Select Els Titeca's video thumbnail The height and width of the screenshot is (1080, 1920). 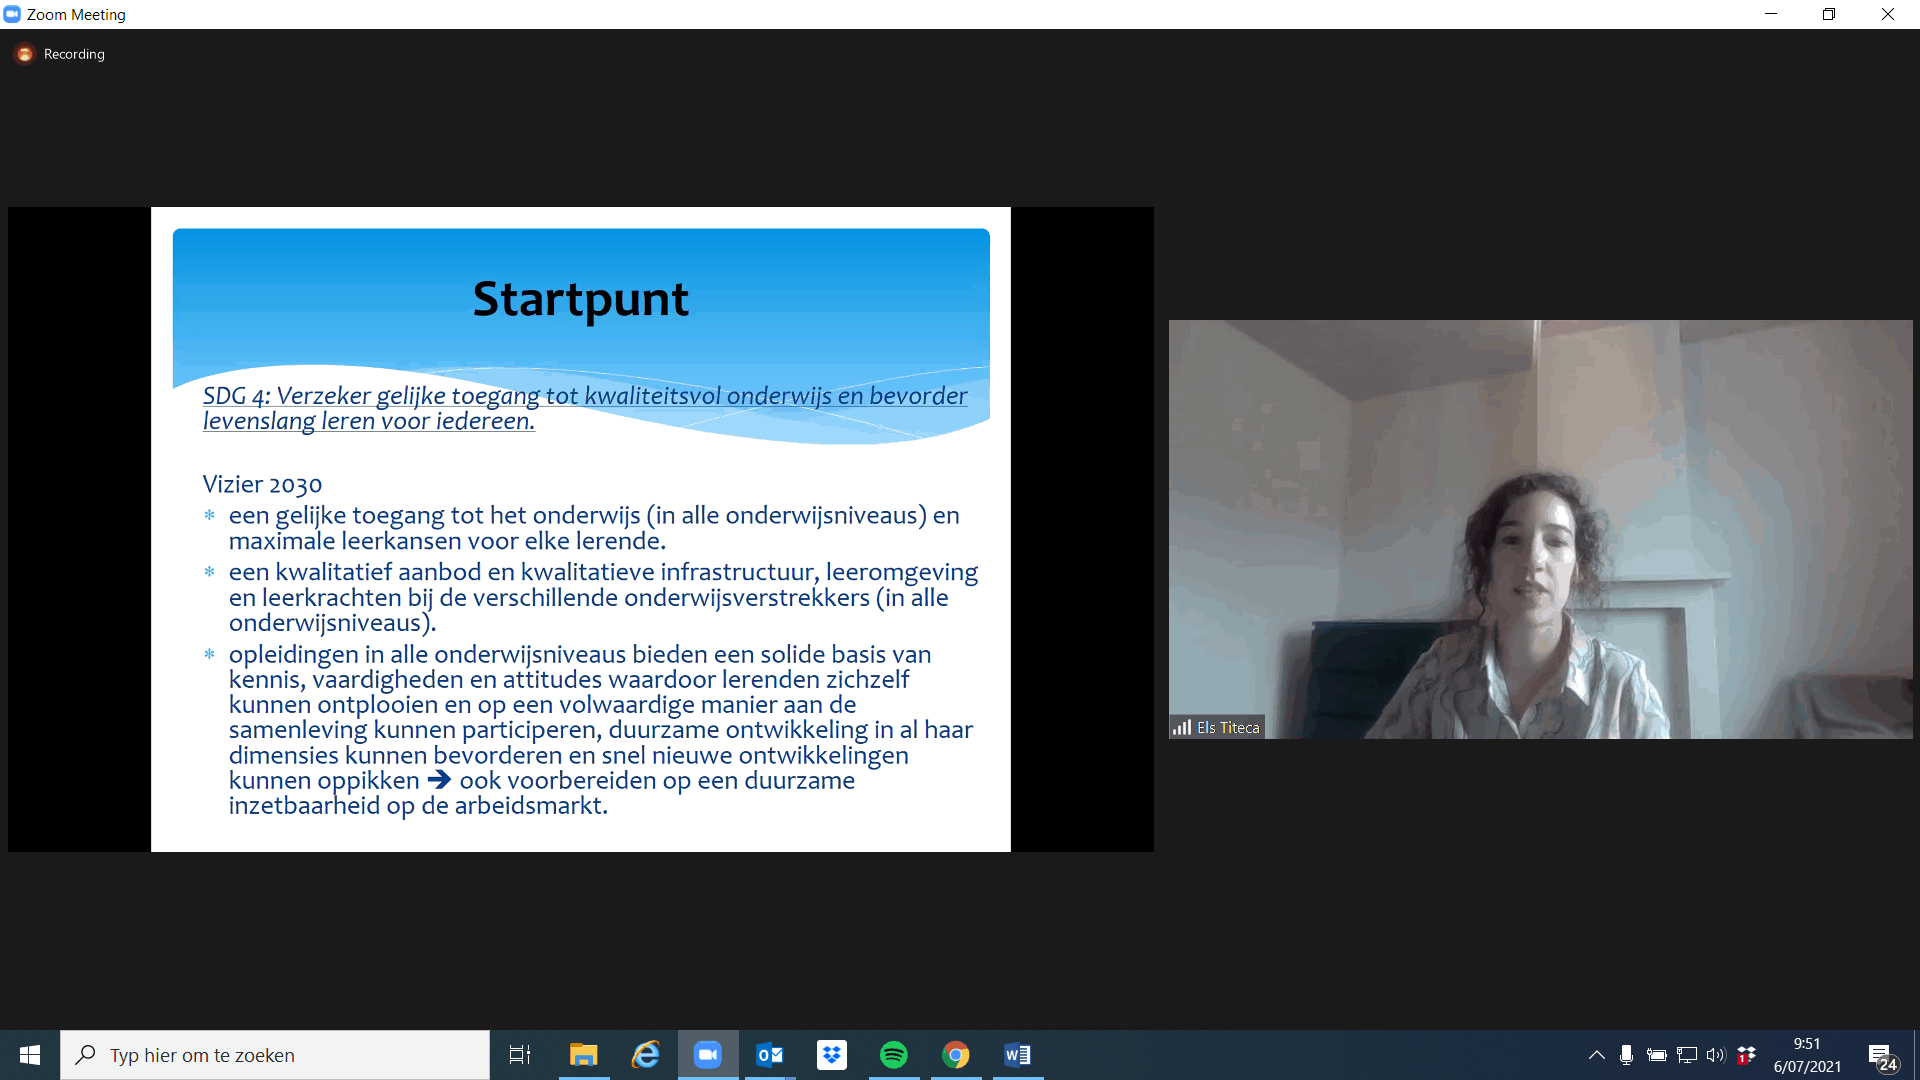point(1540,529)
